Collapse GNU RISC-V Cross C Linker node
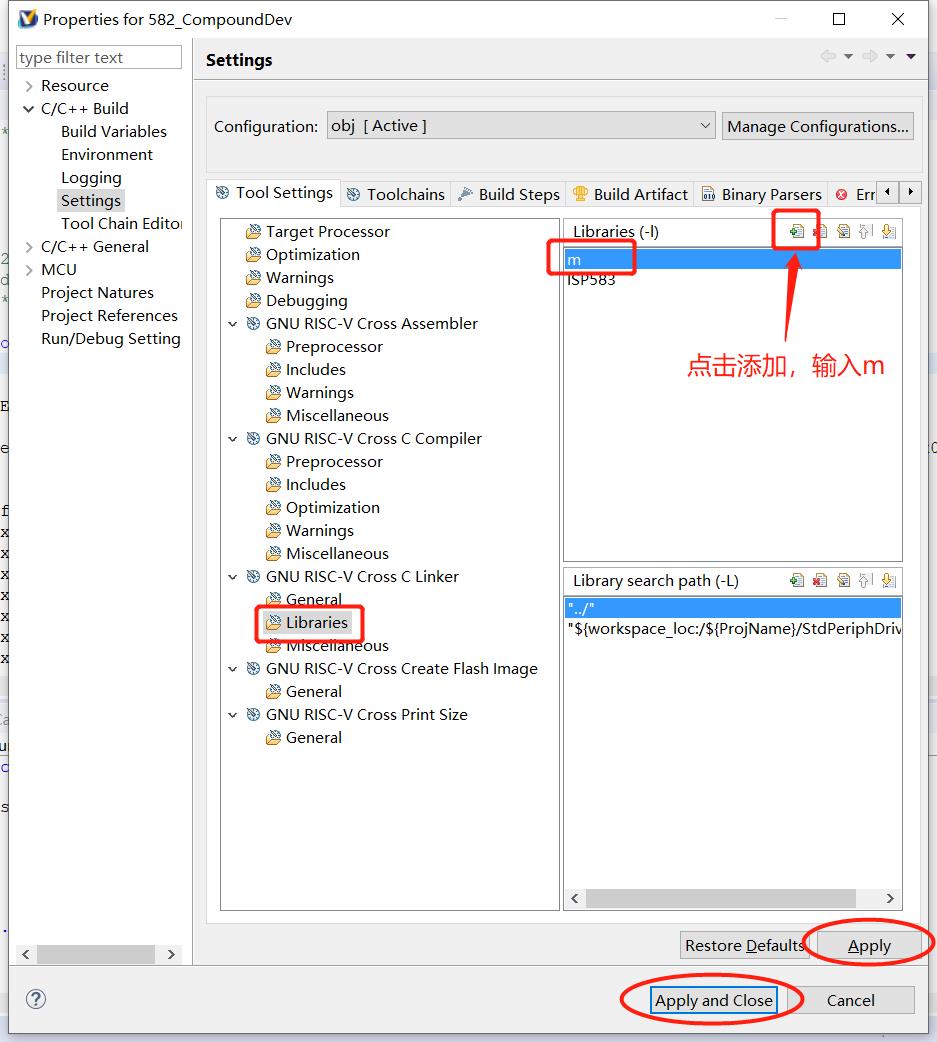This screenshot has height=1042, width=937. [233, 577]
